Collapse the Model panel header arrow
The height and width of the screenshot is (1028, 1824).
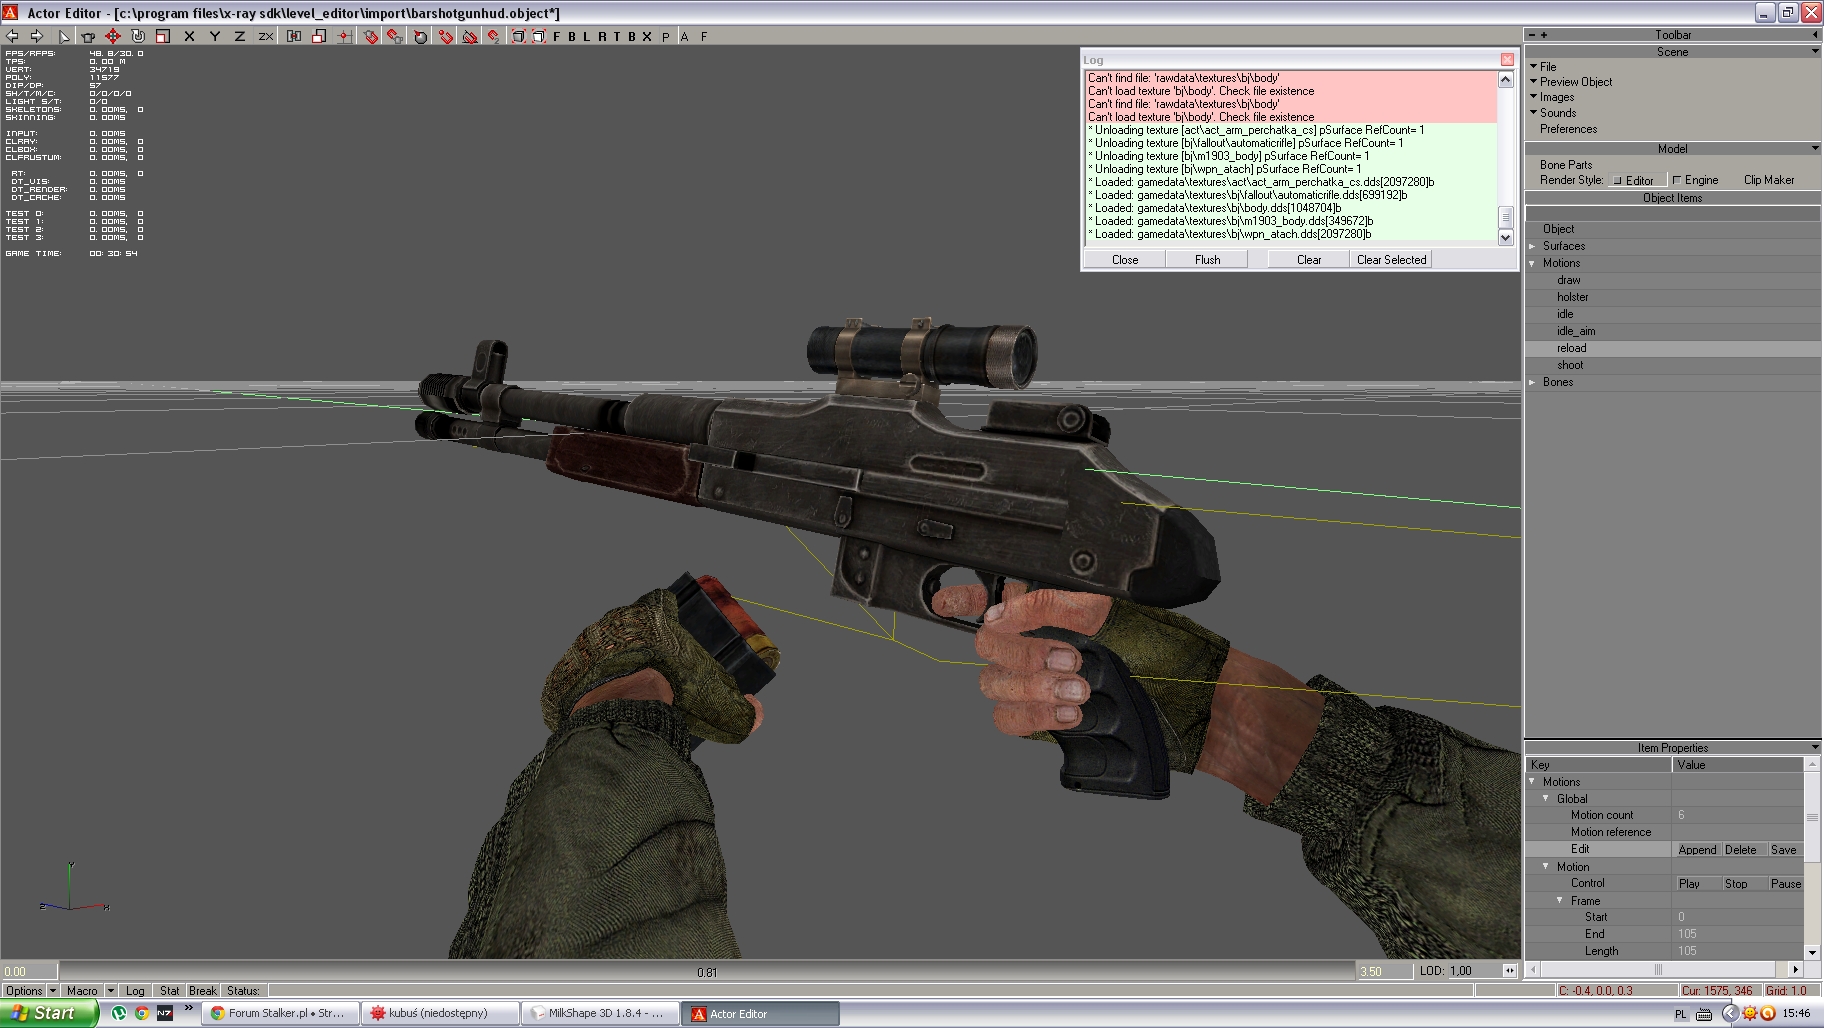click(1815, 148)
